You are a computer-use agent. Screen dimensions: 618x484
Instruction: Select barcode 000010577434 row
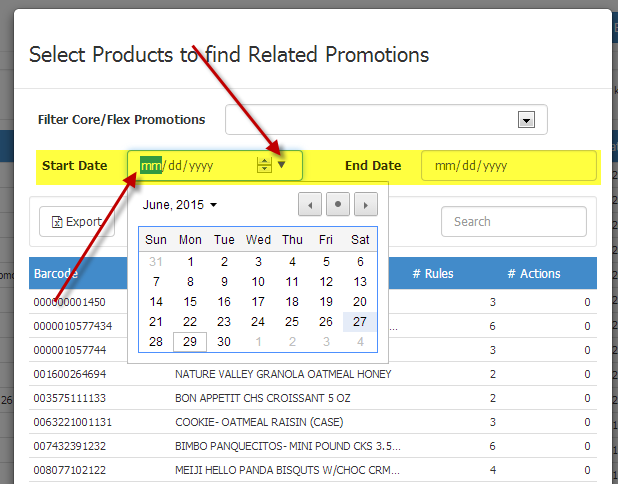click(73, 326)
